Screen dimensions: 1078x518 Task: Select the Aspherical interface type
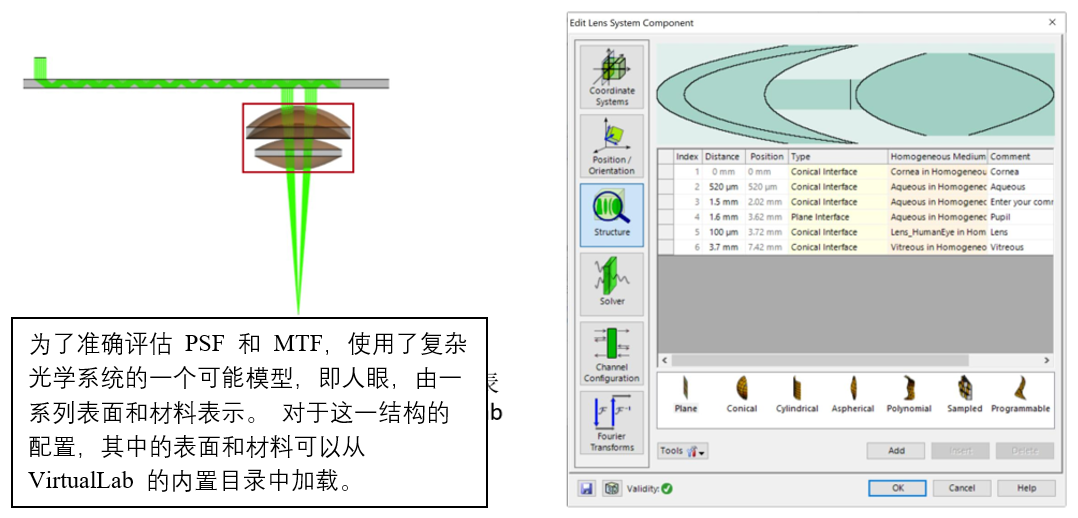[x=852, y=395]
